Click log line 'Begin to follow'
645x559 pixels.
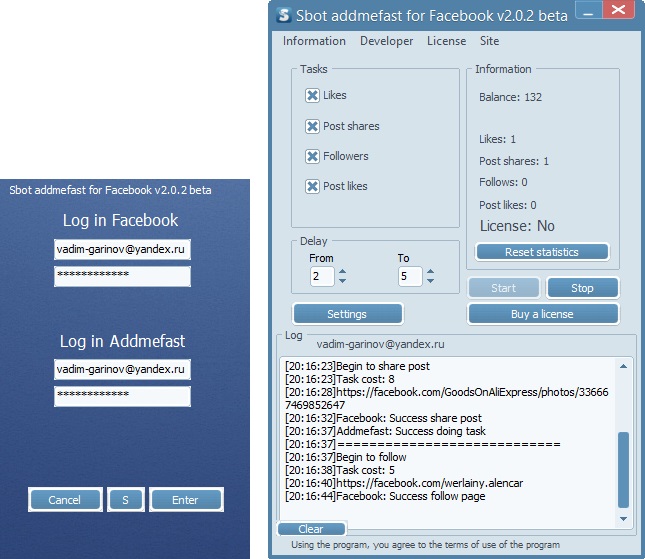[346, 457]
